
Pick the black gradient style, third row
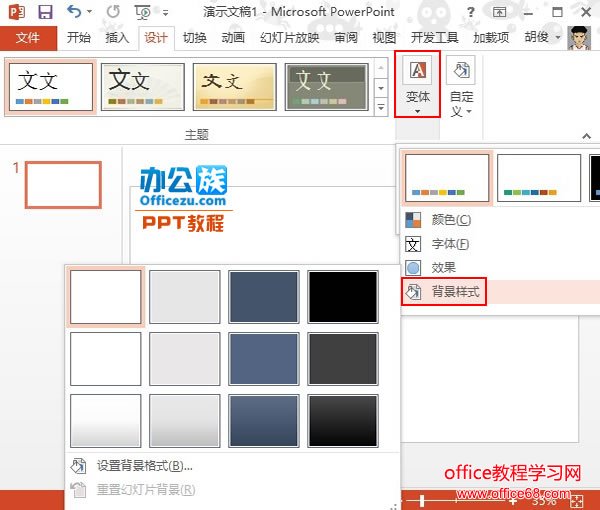coord(343,421)
